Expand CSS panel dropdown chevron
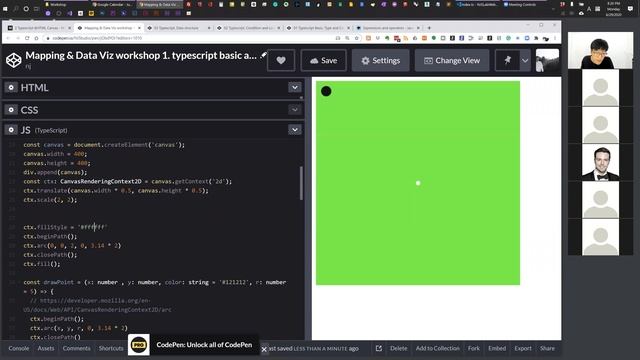The height and width of the screenshot is (360, 640). [x=295, y=109]
